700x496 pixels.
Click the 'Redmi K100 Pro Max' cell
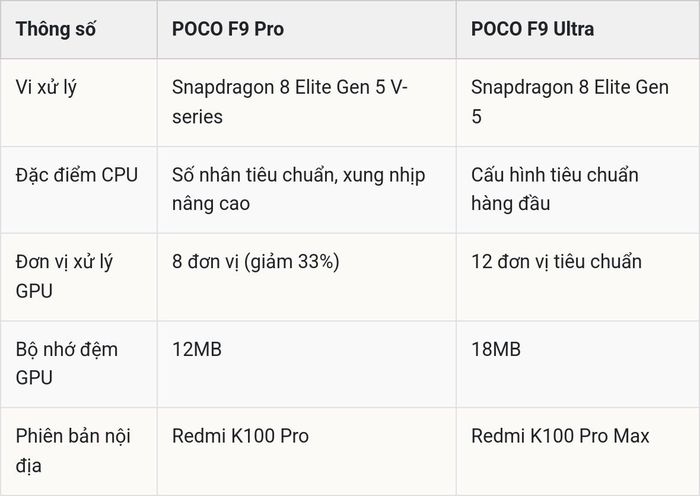coord(560,436)
